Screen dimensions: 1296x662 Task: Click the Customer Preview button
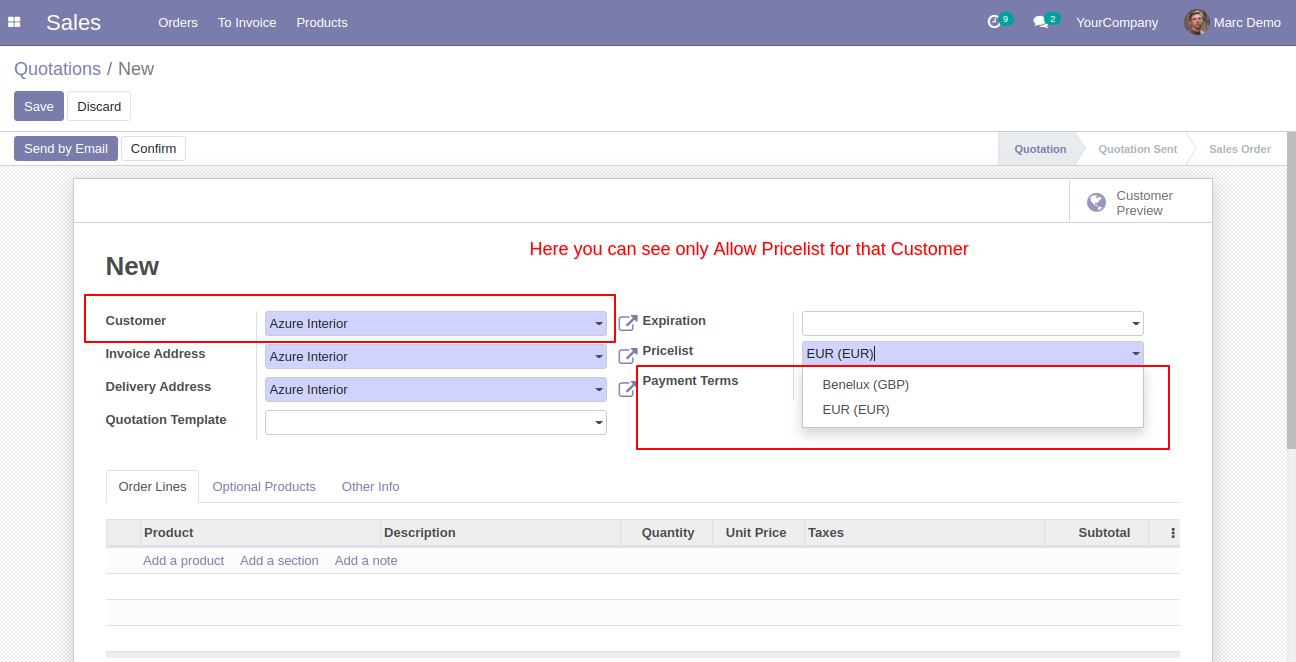[x=1140, y=203]
